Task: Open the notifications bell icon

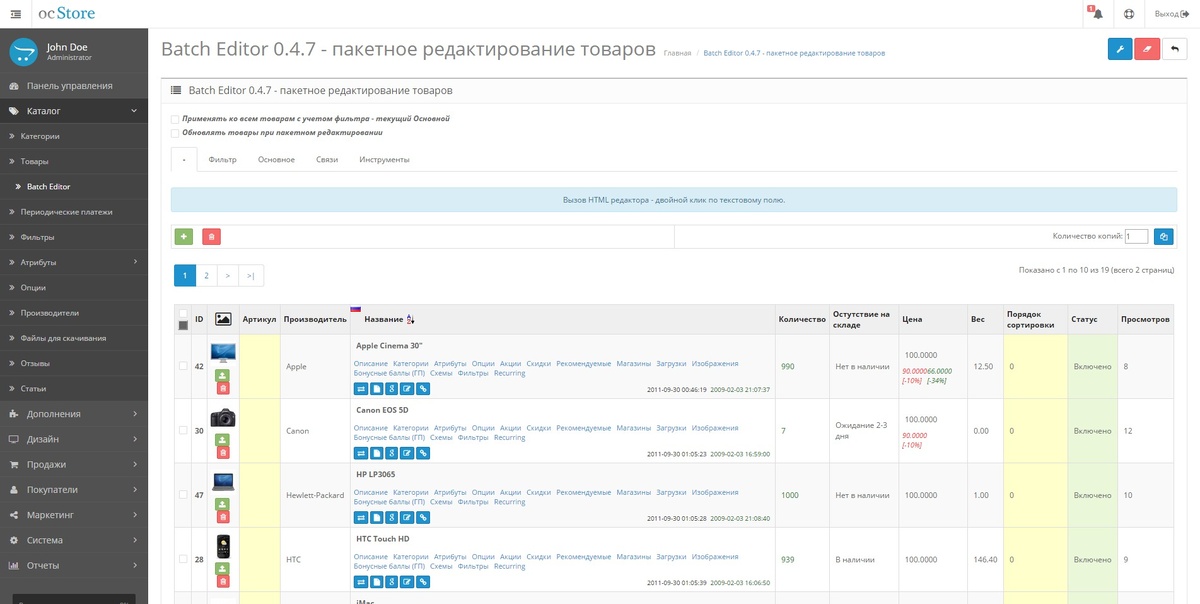Action: tap(1098, 14)
